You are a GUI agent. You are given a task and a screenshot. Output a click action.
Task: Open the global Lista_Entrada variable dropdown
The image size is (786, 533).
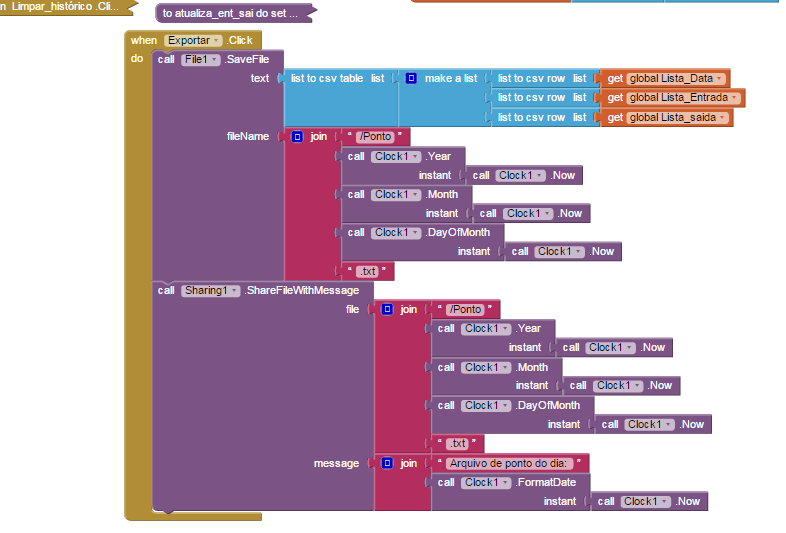pos(734,98)
